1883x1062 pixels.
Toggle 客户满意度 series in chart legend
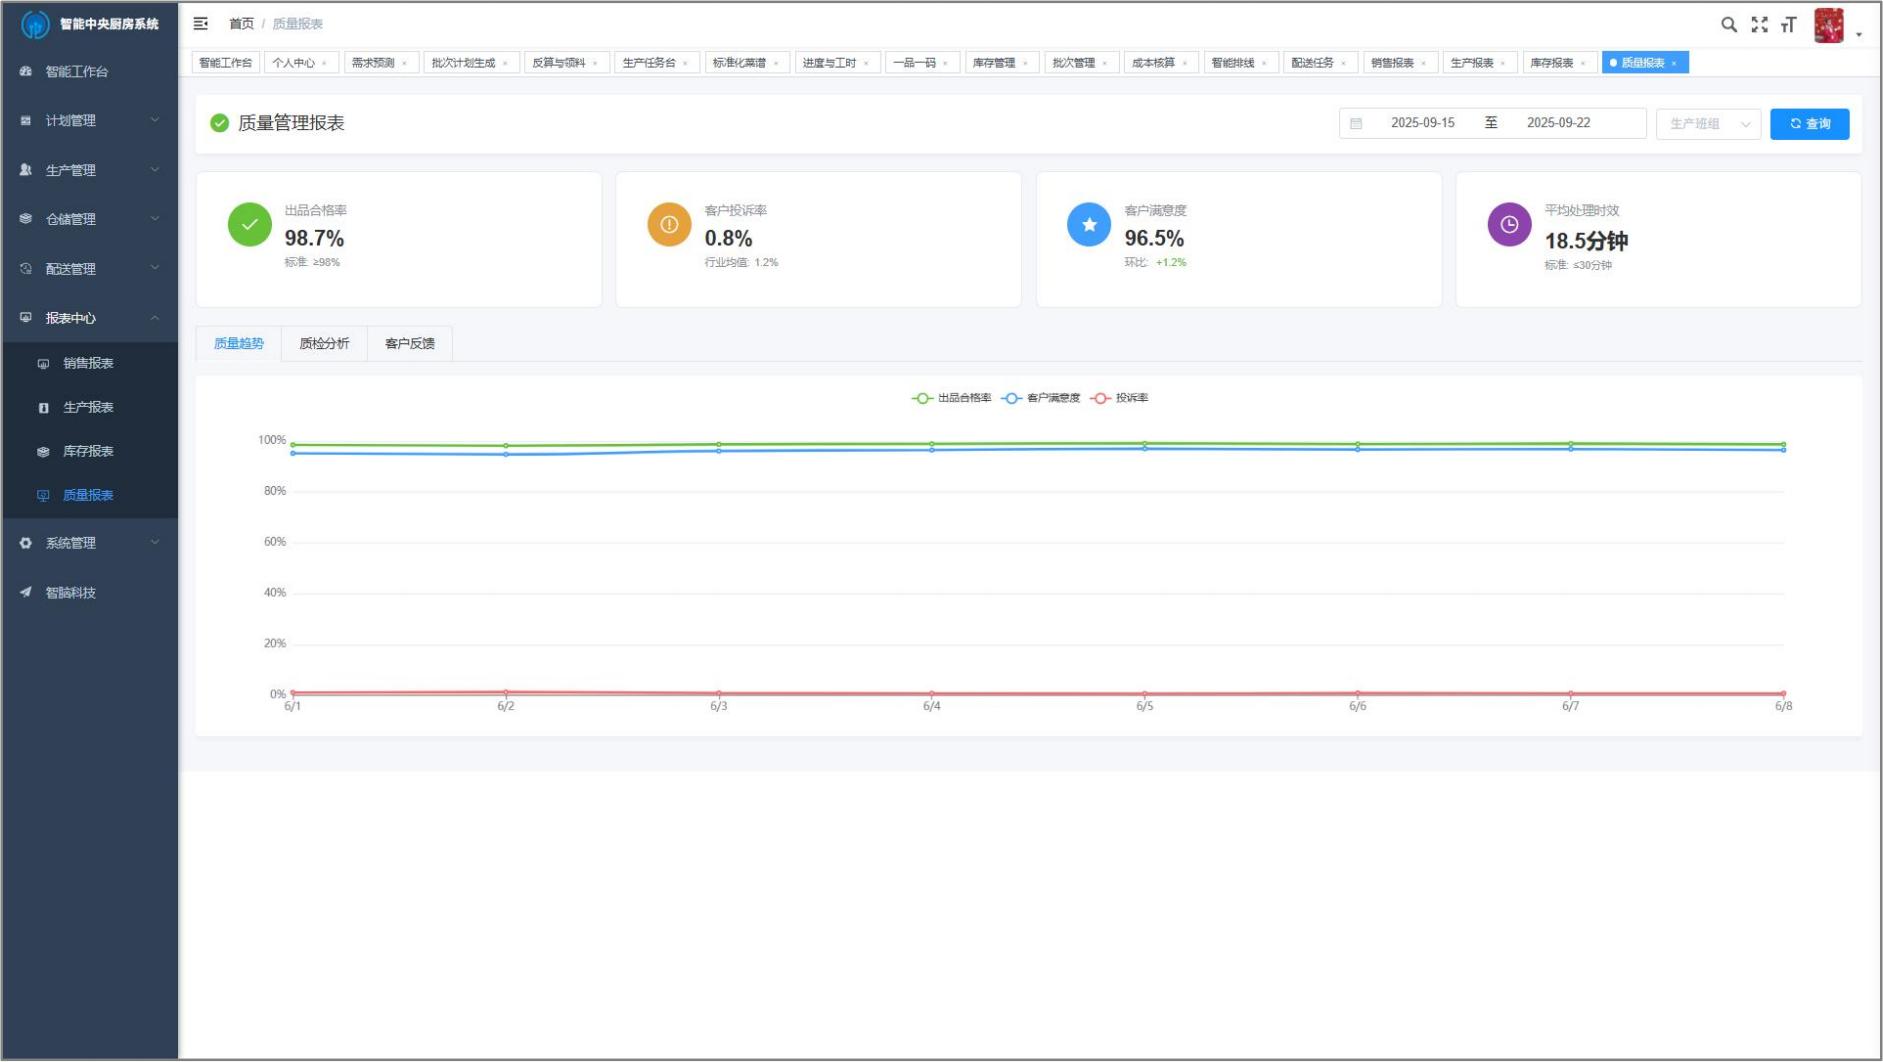click(1041, 398)
